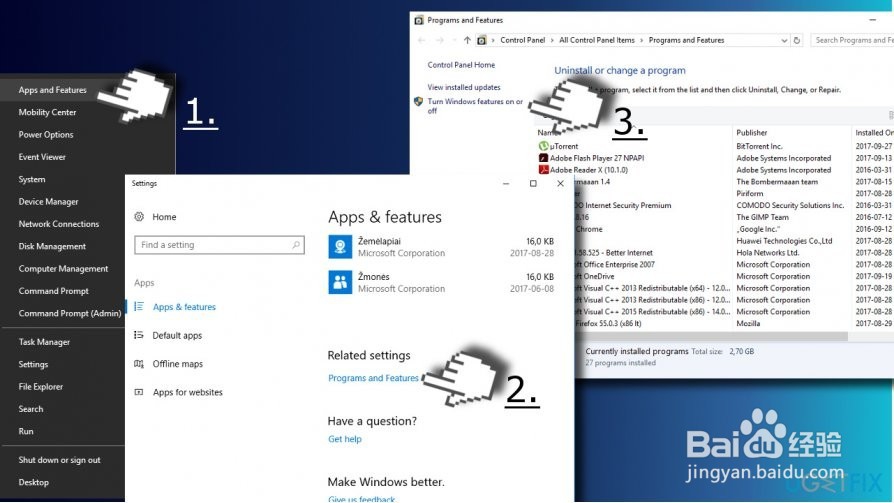Click Control Panel breadcrumb
894x503 pixels.
(x=523, y=40)
